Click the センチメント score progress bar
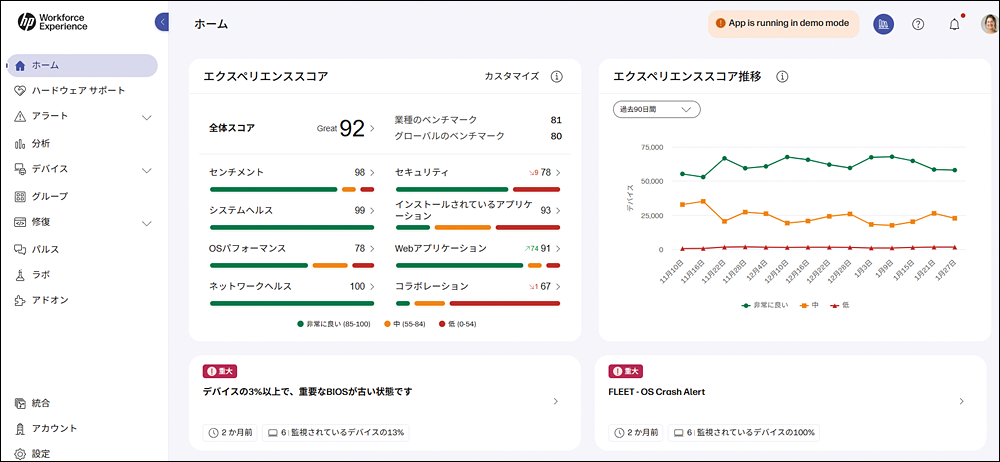Viewport: 1000px width, 462px height. (x=291, y=190)
